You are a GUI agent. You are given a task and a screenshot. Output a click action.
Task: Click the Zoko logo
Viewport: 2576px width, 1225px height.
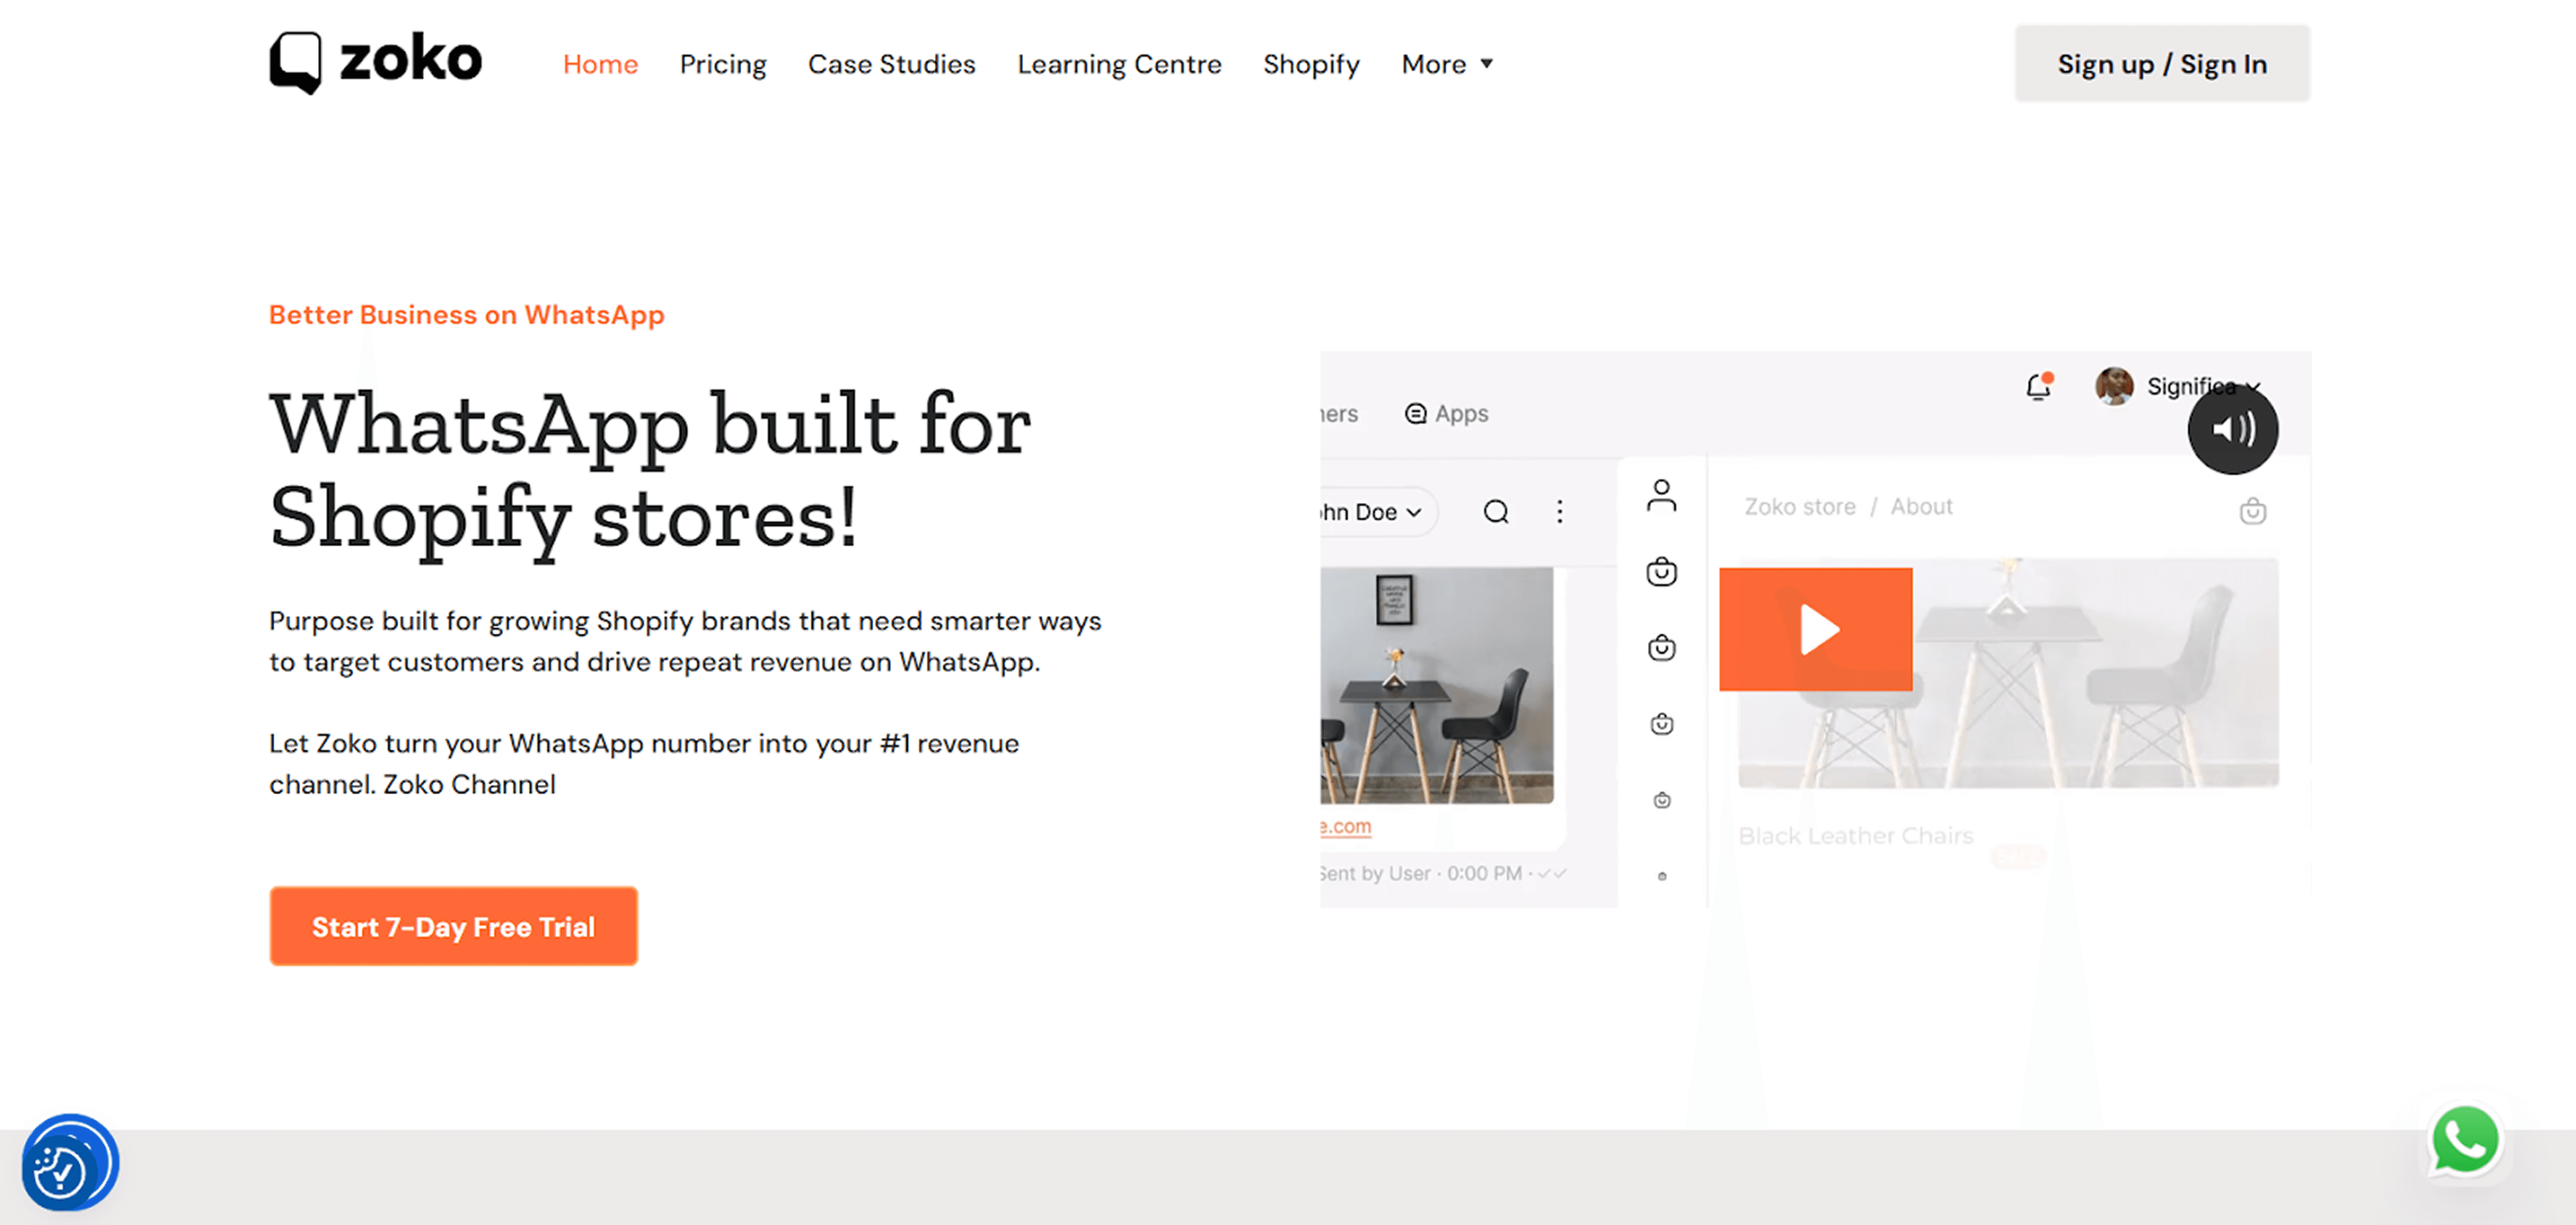coord(375,62)
